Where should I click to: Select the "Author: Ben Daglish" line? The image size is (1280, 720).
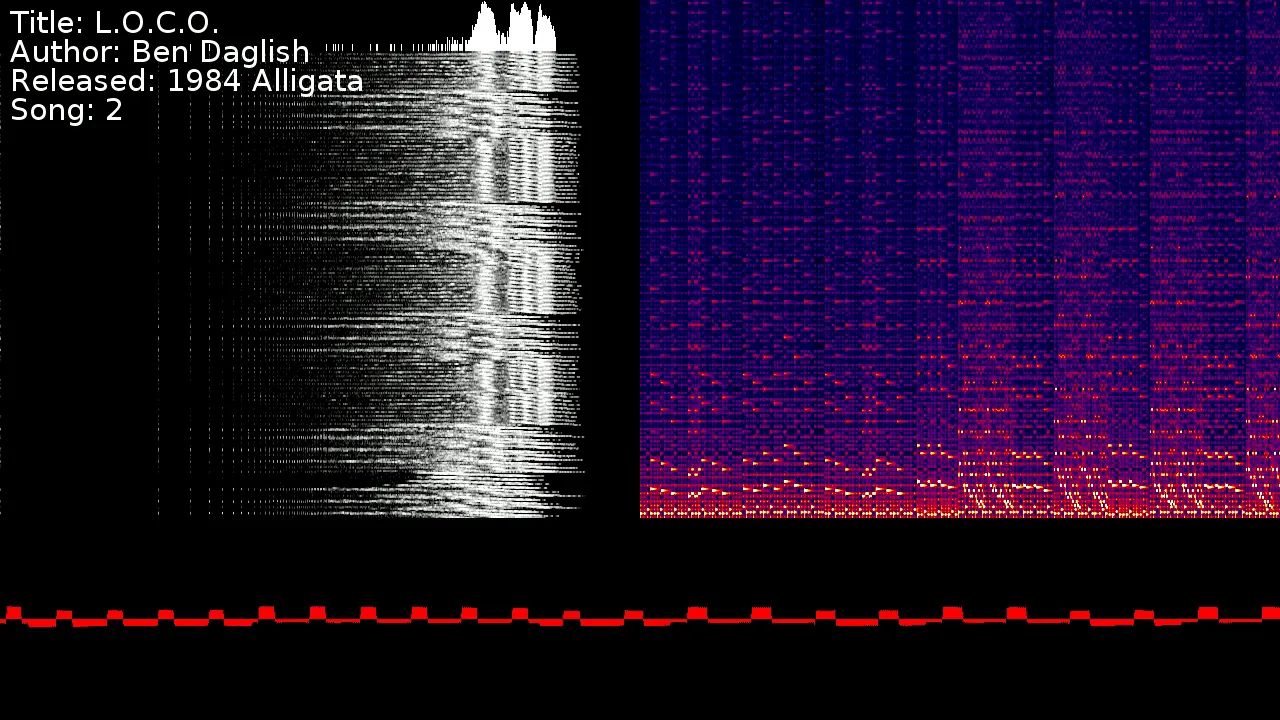point(160,52)
